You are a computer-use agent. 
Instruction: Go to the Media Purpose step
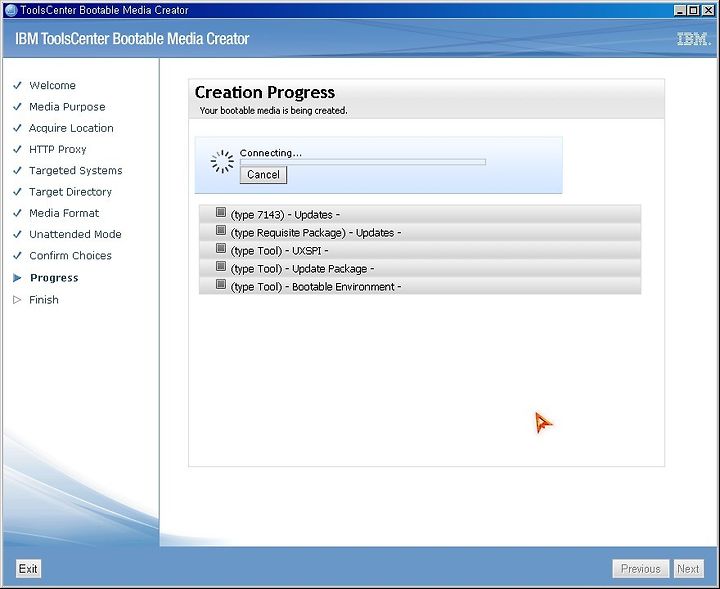67,107
